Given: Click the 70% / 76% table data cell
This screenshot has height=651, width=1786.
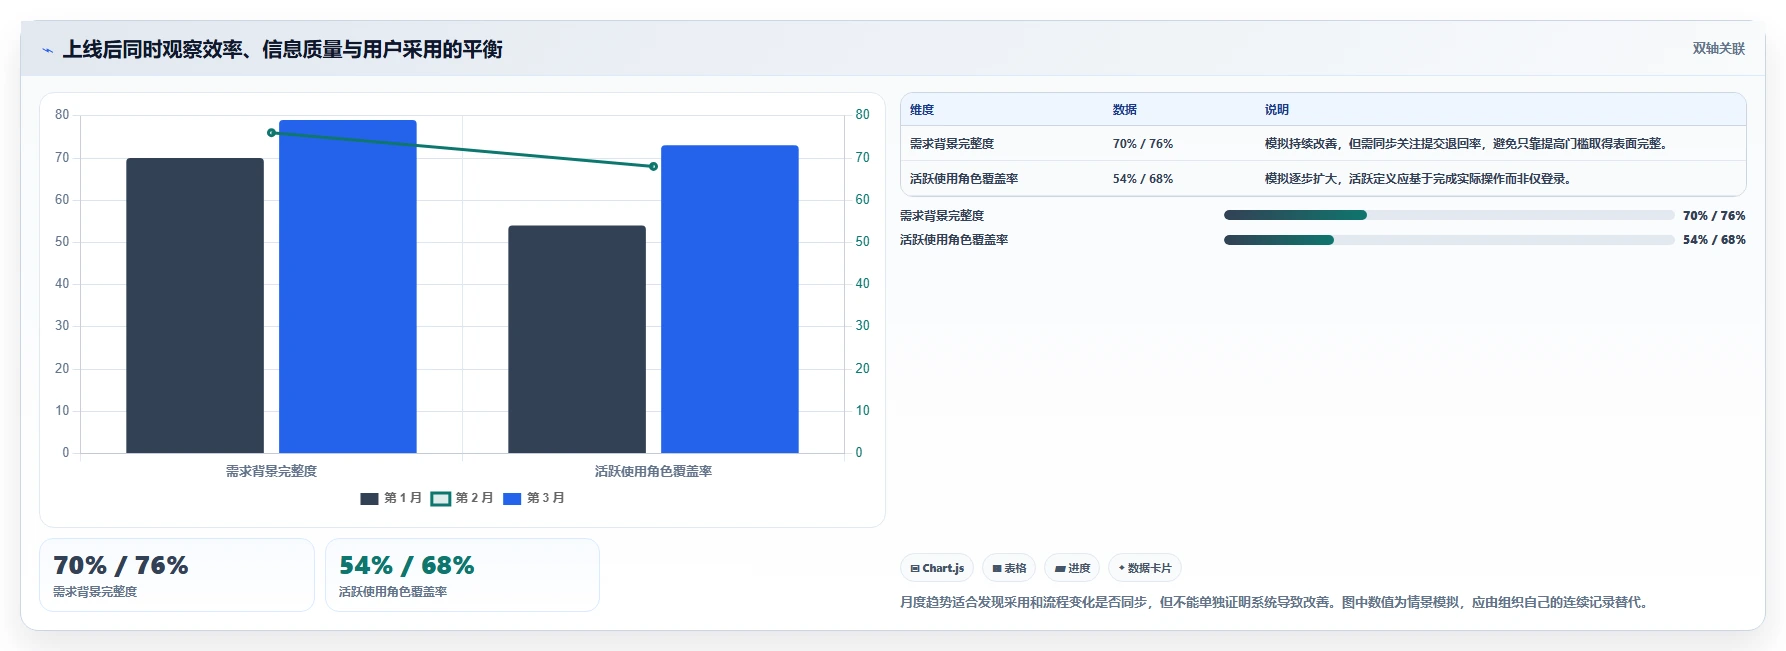Looking at the screenshot, I should tap(1143, 144).
